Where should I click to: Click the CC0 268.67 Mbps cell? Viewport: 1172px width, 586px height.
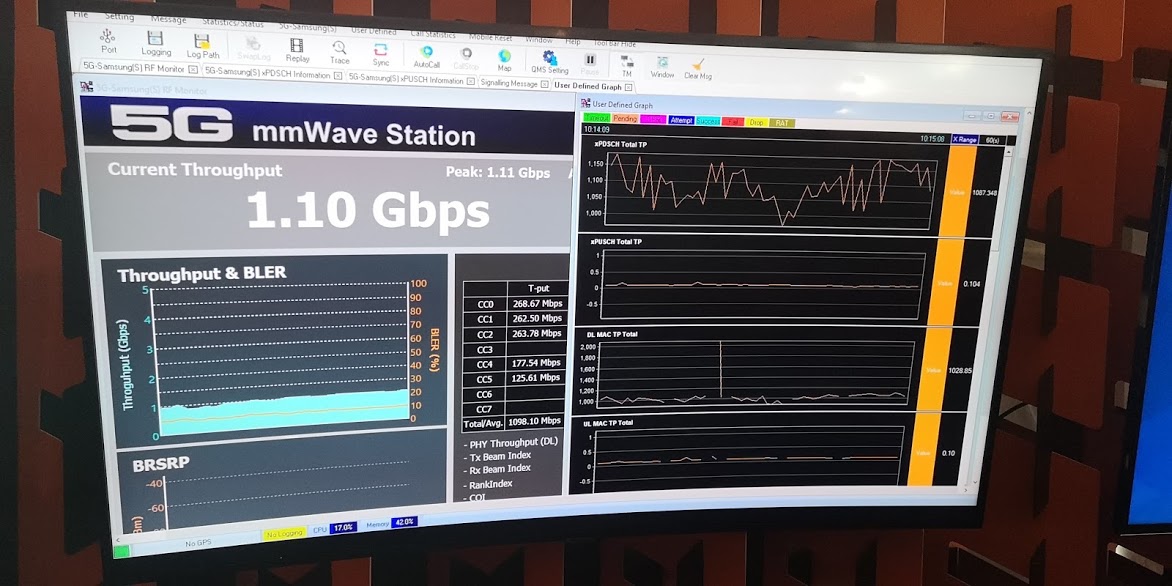pyautogui.click(x=537, y=303)
